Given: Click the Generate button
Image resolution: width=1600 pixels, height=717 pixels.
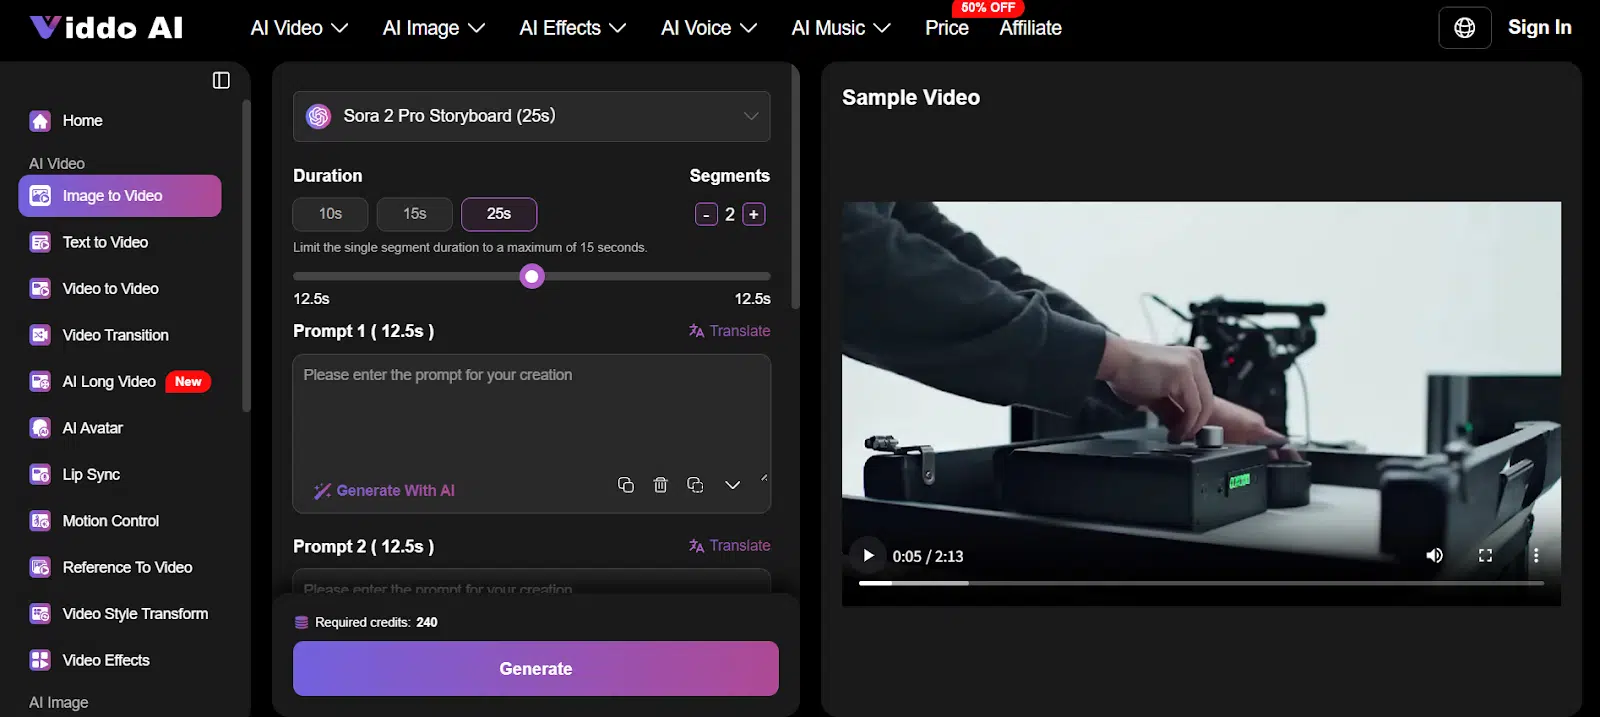Looking at the screenshot, I should 536,669.
